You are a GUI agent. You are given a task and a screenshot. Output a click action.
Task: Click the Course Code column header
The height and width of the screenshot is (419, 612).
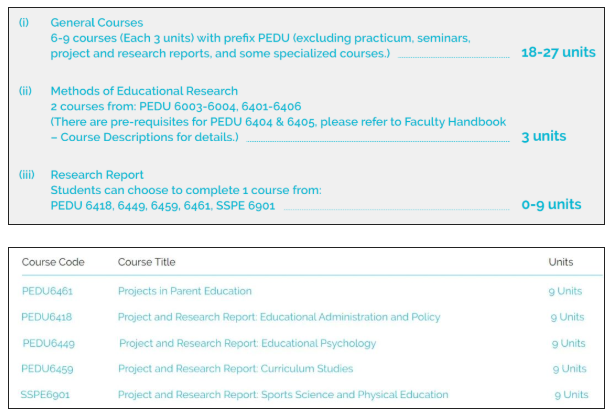(53, 262)
